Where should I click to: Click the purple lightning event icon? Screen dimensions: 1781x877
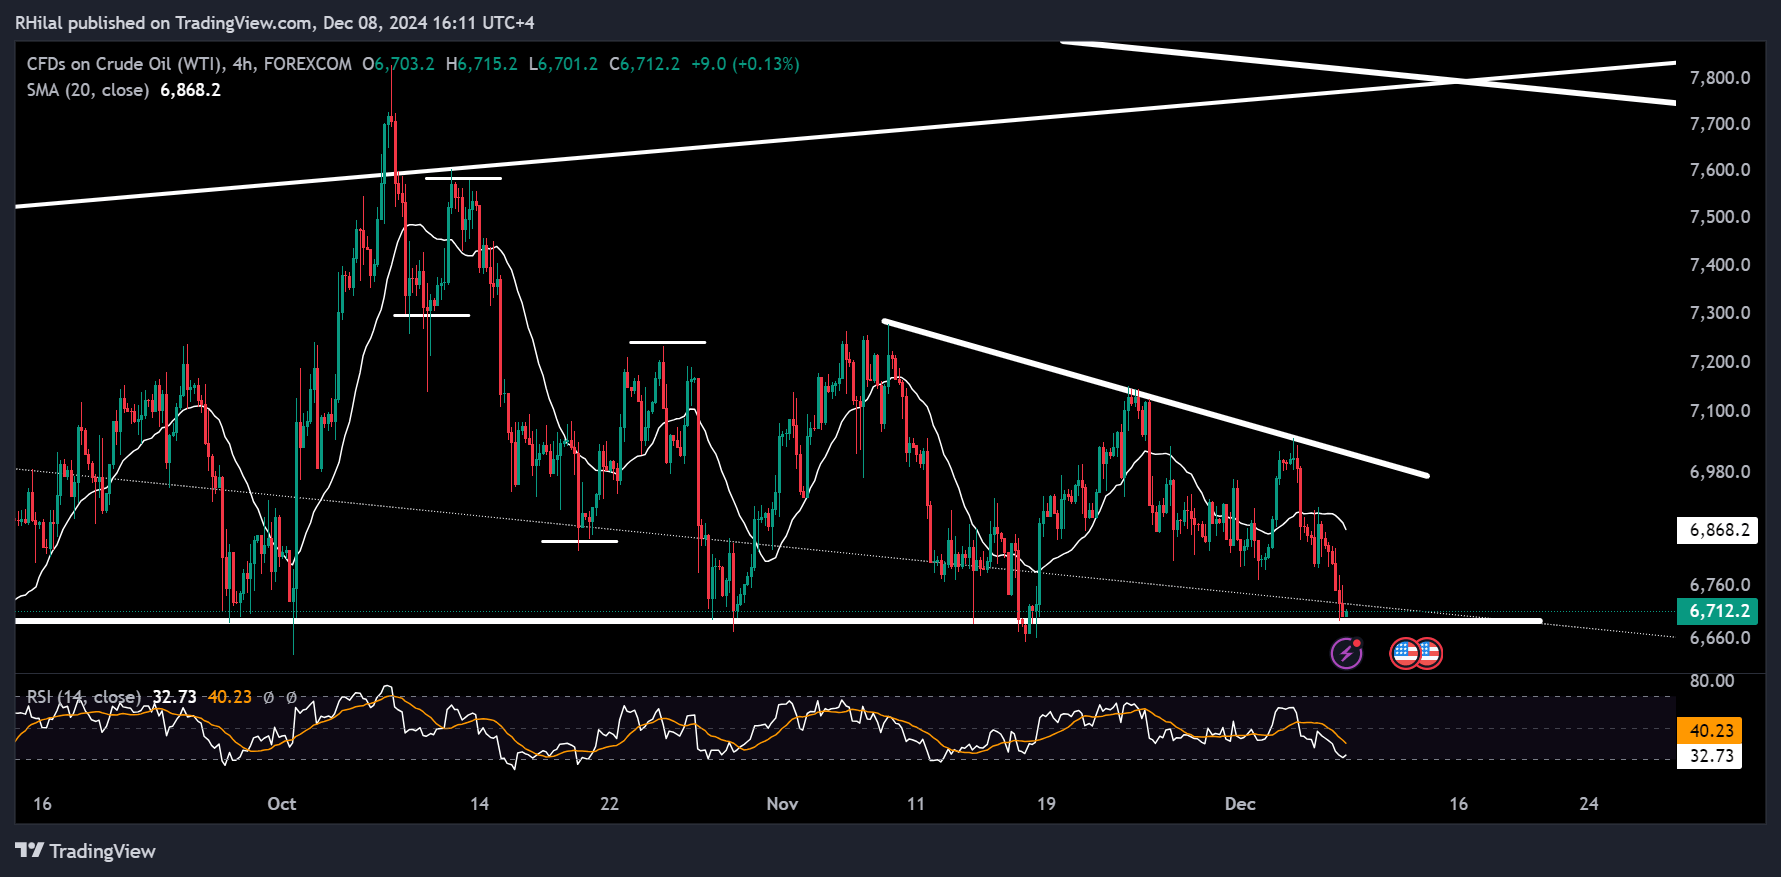point(1346,654)
